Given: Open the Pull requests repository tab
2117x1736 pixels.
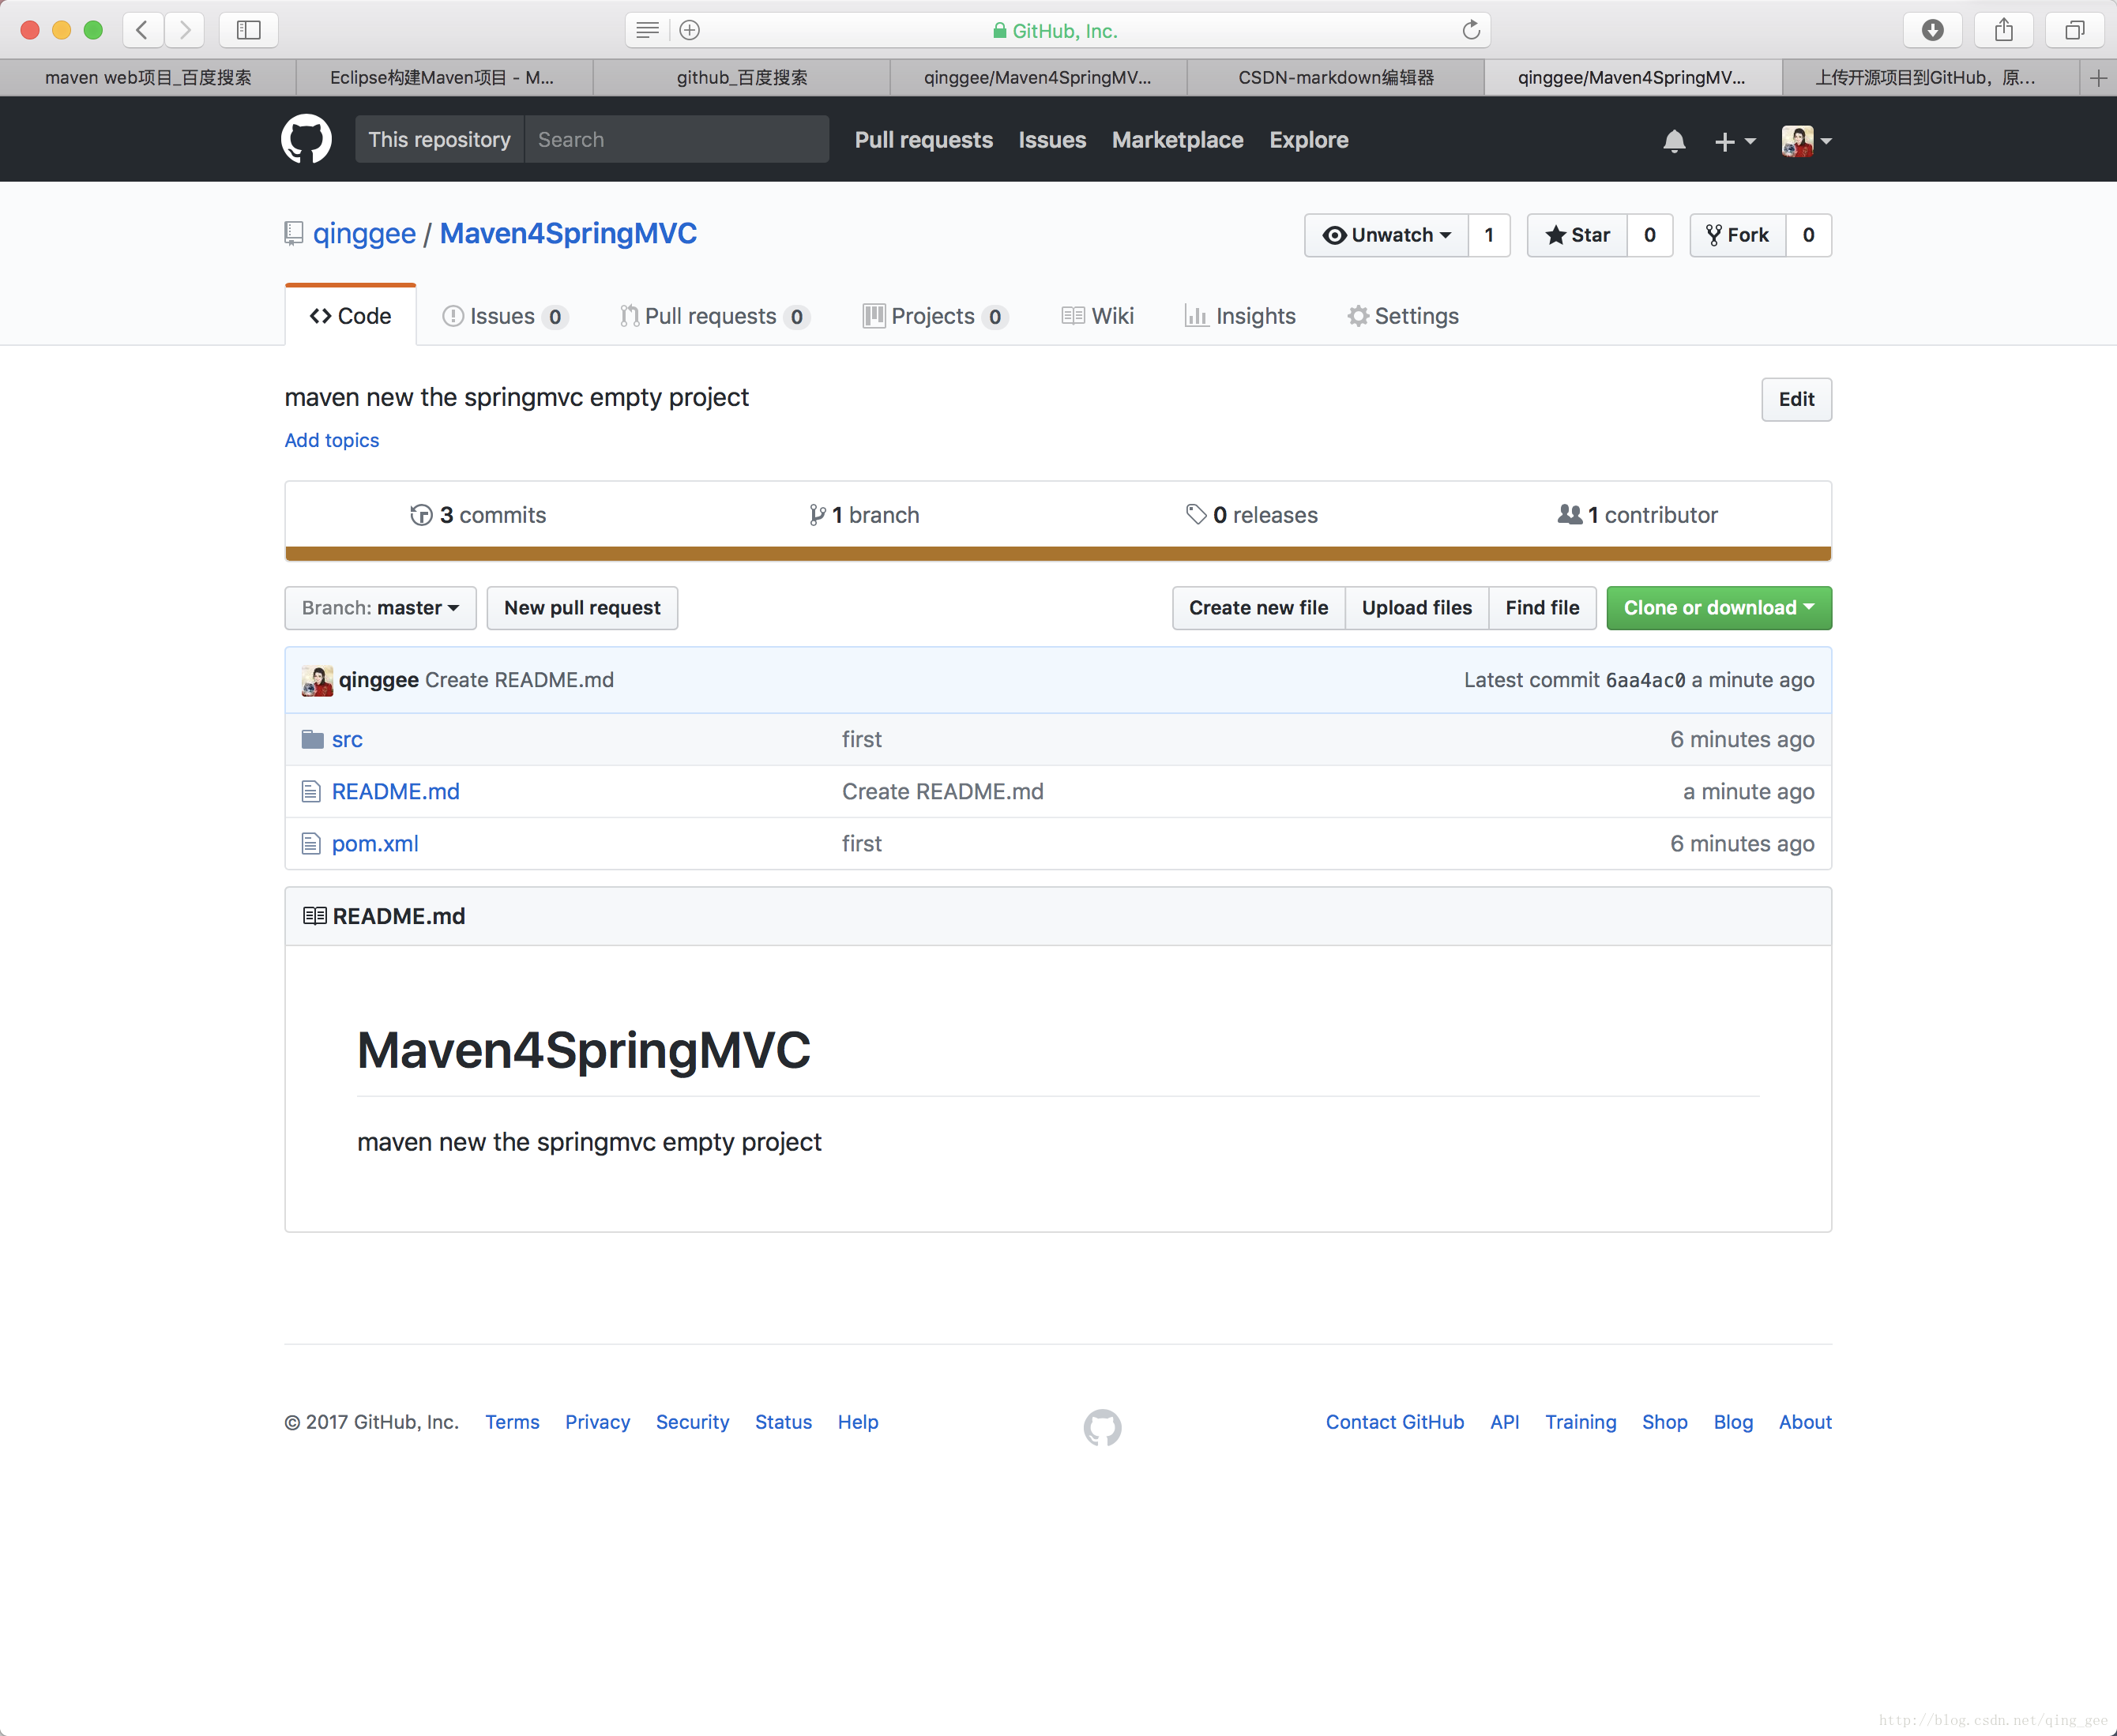Looking at the screenshot, I should tap(714, 316).
